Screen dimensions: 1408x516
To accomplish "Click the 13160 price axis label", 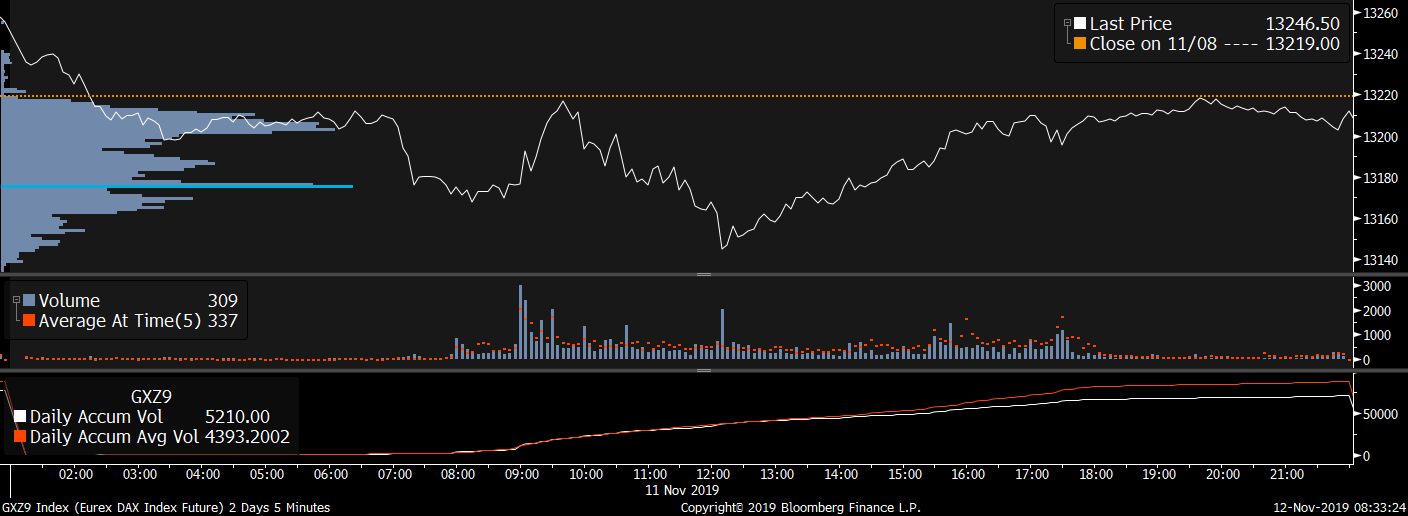I will 1382,219.
